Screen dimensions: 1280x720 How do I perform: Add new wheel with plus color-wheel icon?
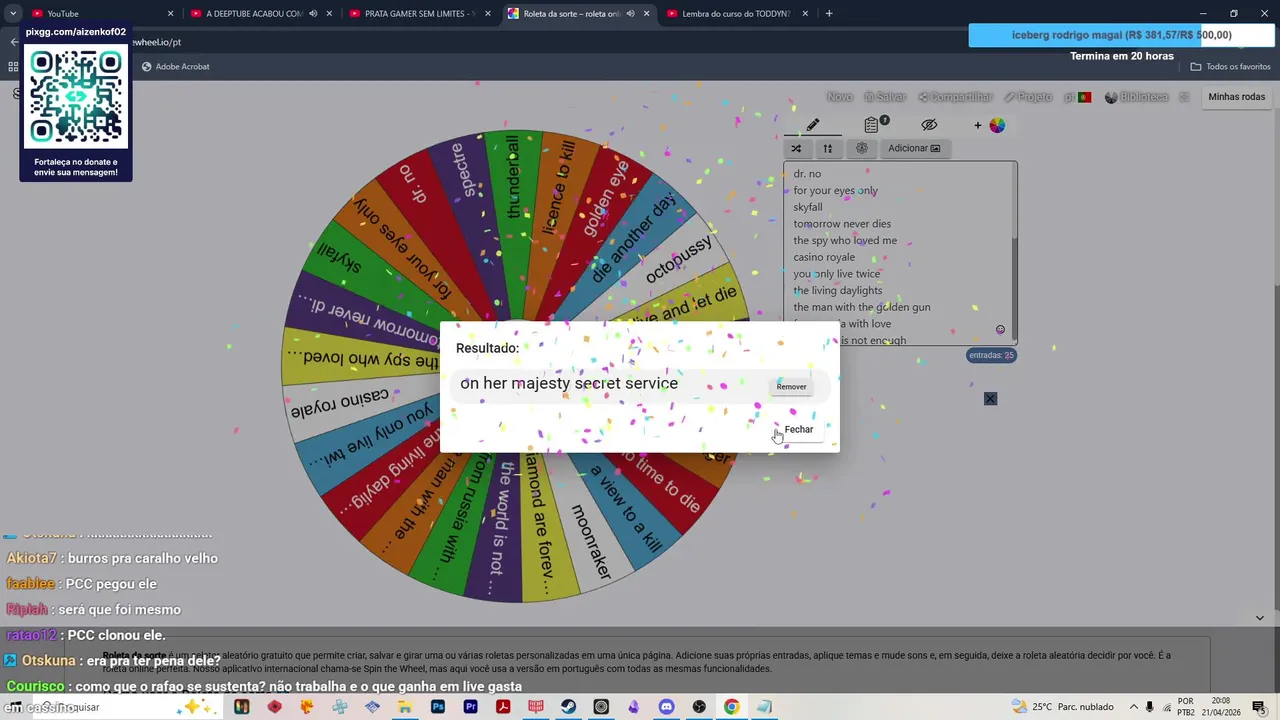990,125
